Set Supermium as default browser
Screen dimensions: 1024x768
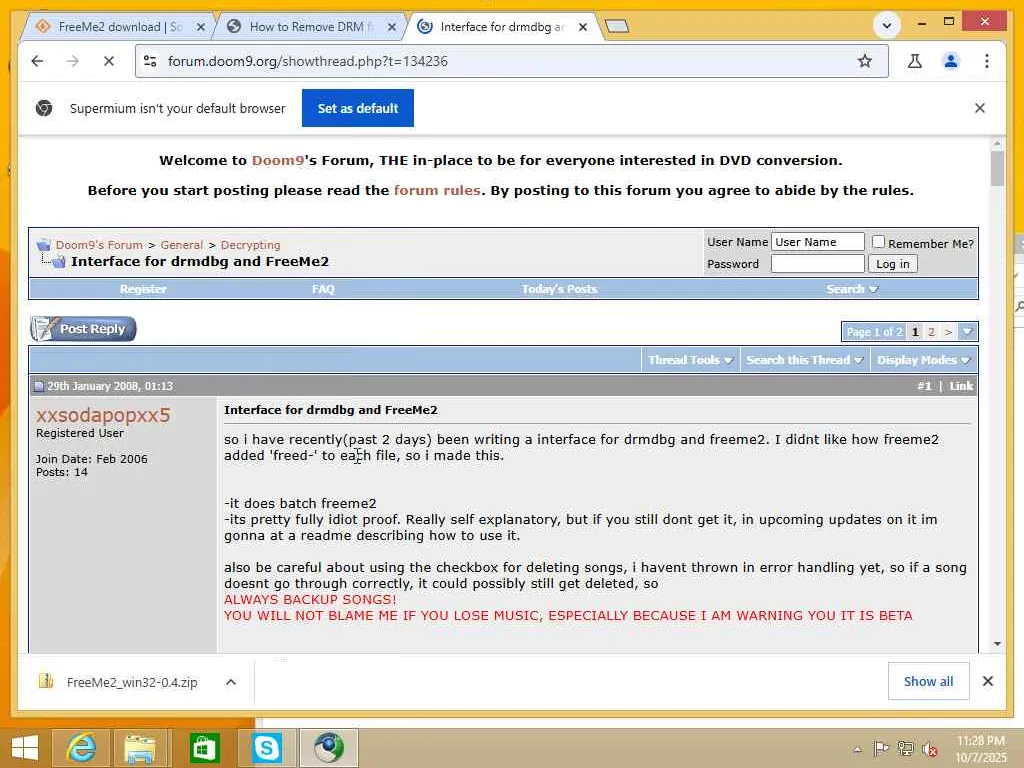click(358, 108)
